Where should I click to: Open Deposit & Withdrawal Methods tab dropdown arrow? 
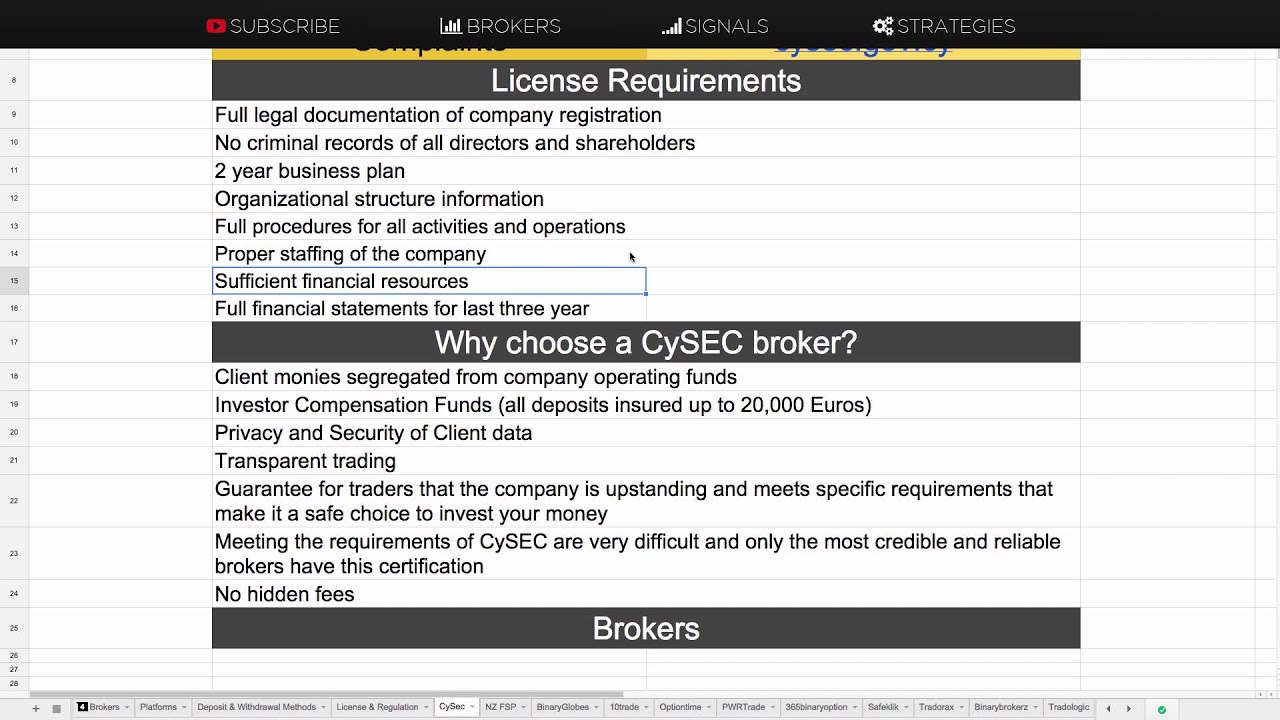coord(323,708)
